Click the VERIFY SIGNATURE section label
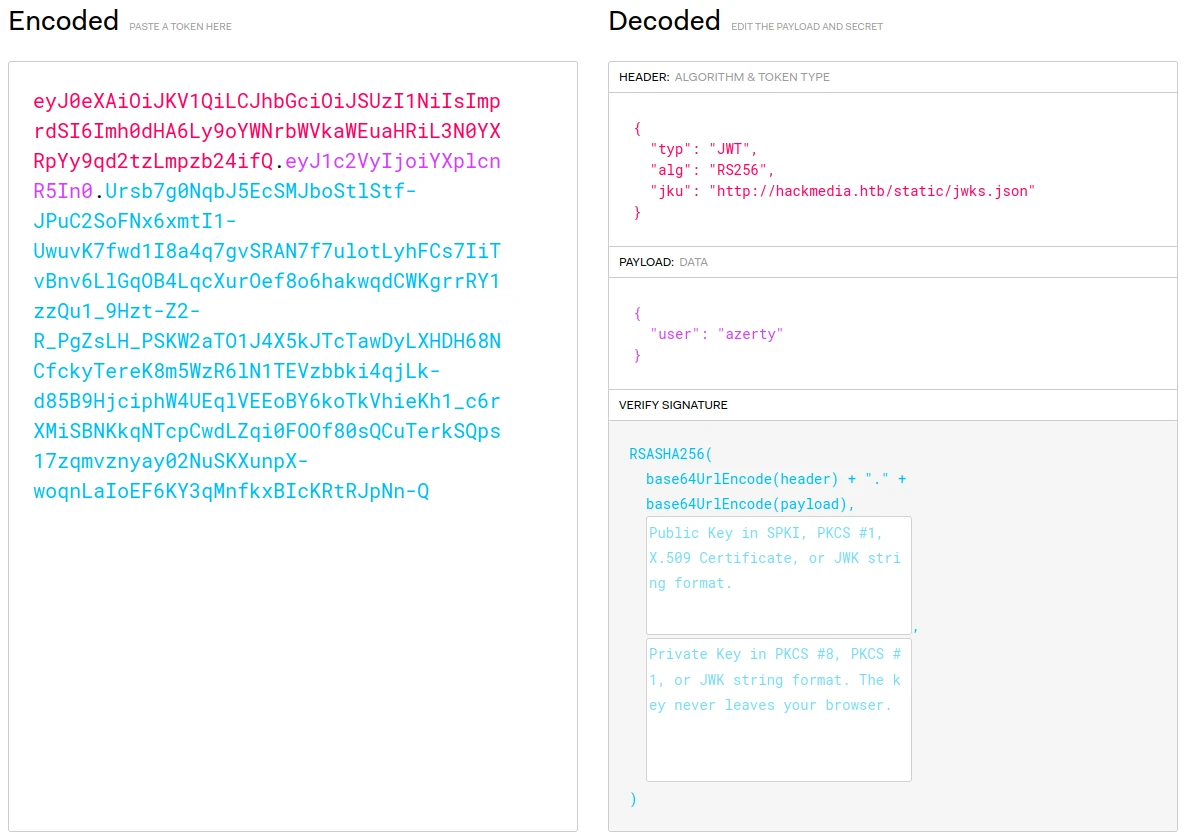Viewport: 1184px width, 839px height. coord(673,405)
